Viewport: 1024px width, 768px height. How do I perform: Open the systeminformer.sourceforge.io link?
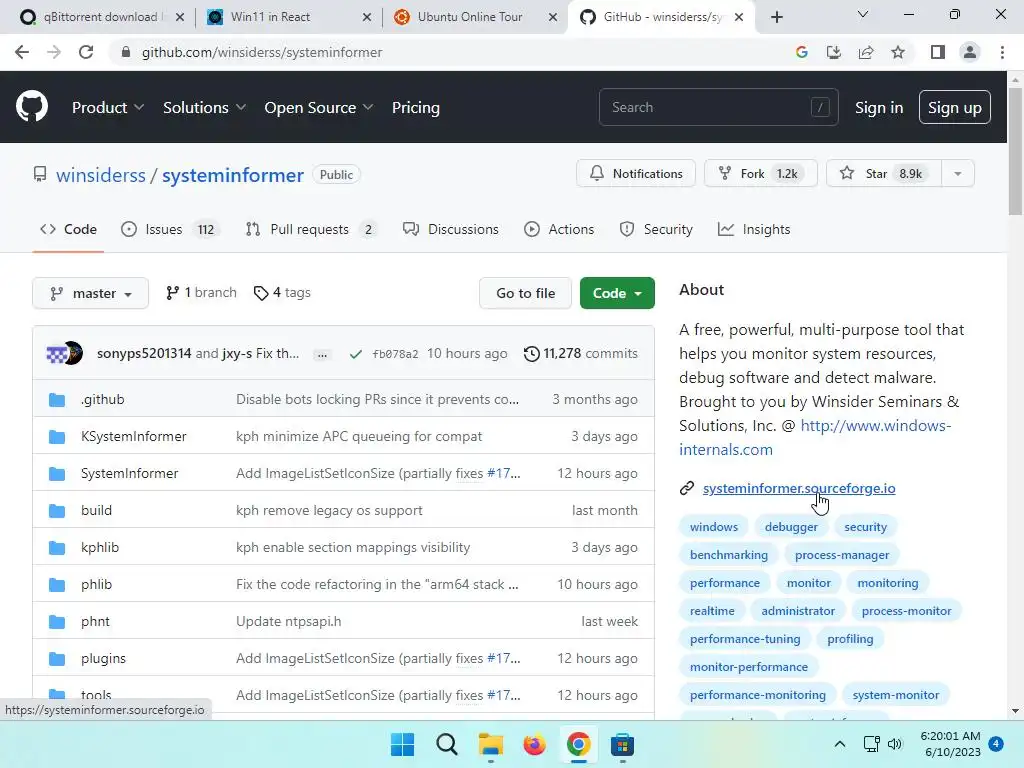(x=799, y=488)
